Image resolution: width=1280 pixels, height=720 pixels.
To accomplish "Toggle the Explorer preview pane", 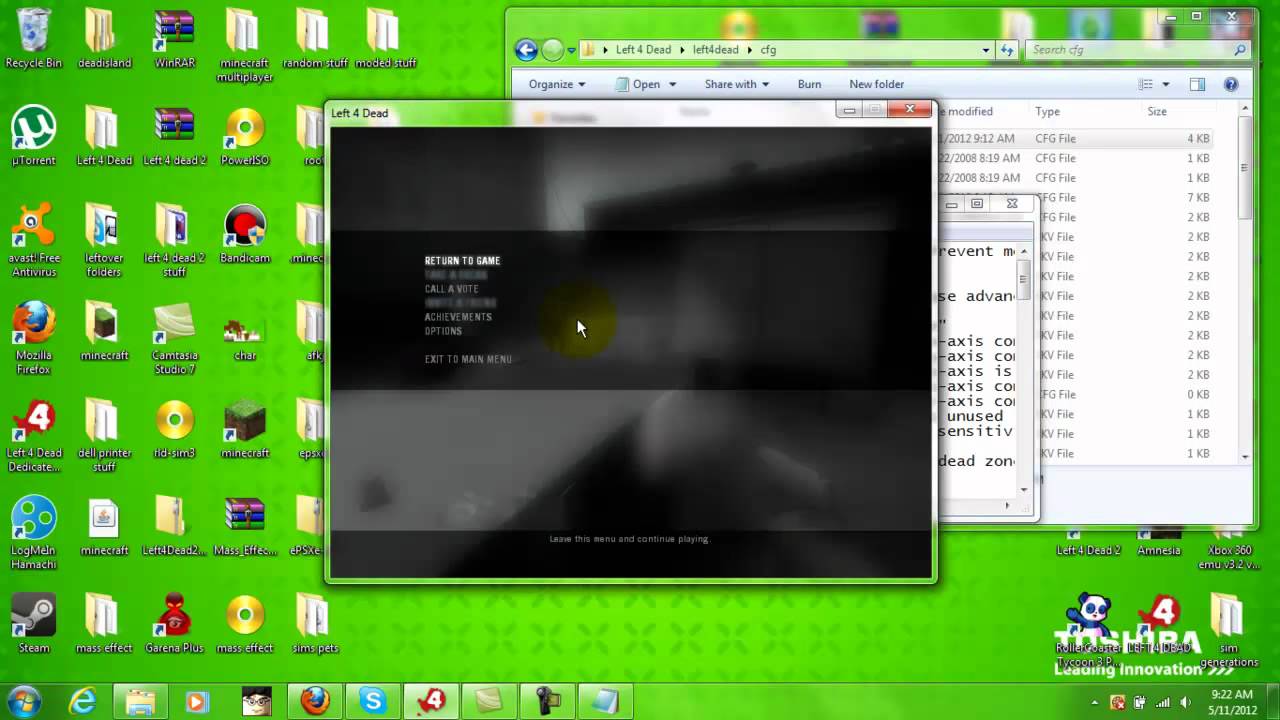I will (x=1197, y=84).
